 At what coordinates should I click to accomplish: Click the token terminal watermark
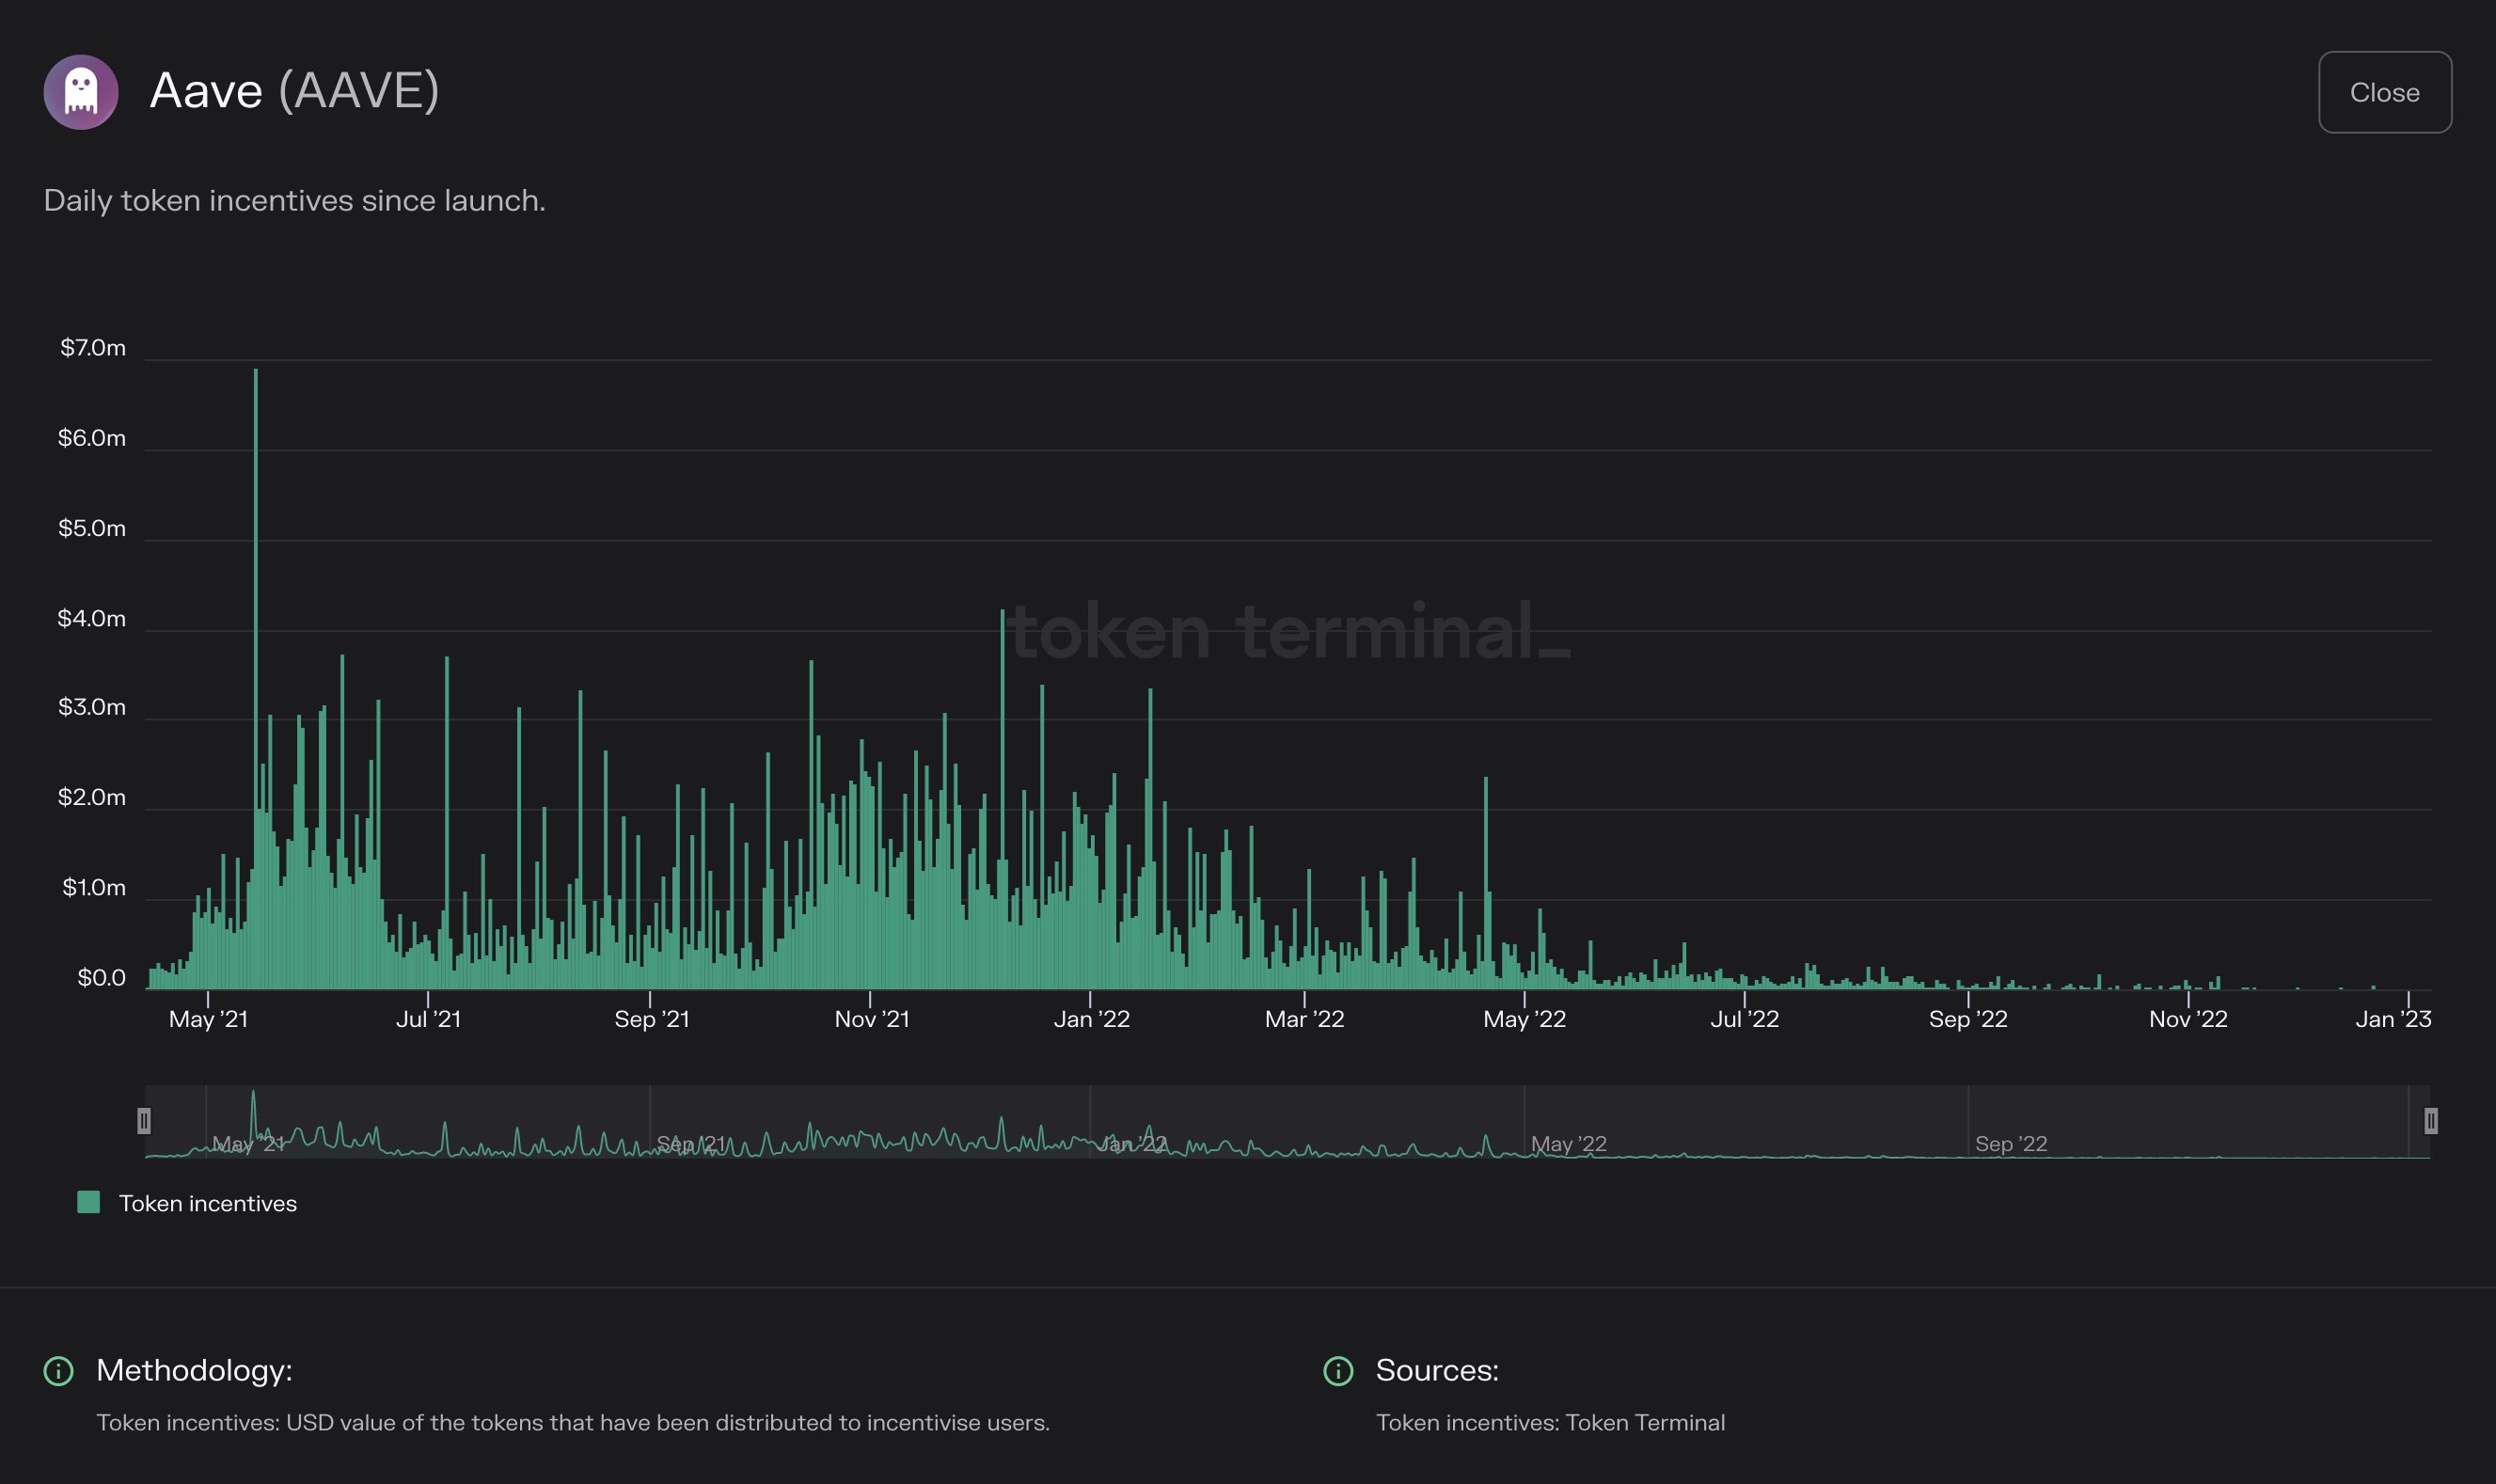(x=1290, y=632)
